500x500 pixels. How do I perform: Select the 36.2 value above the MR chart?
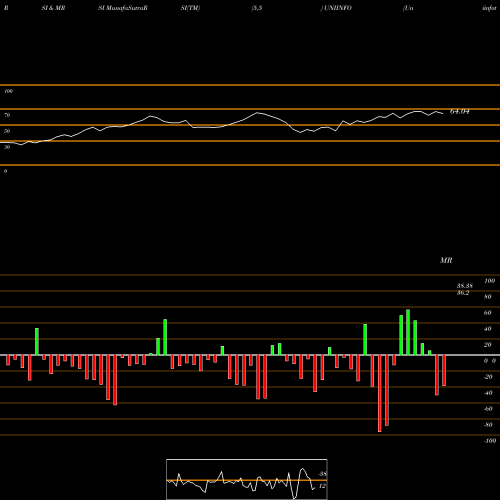[x=463, y=293]
